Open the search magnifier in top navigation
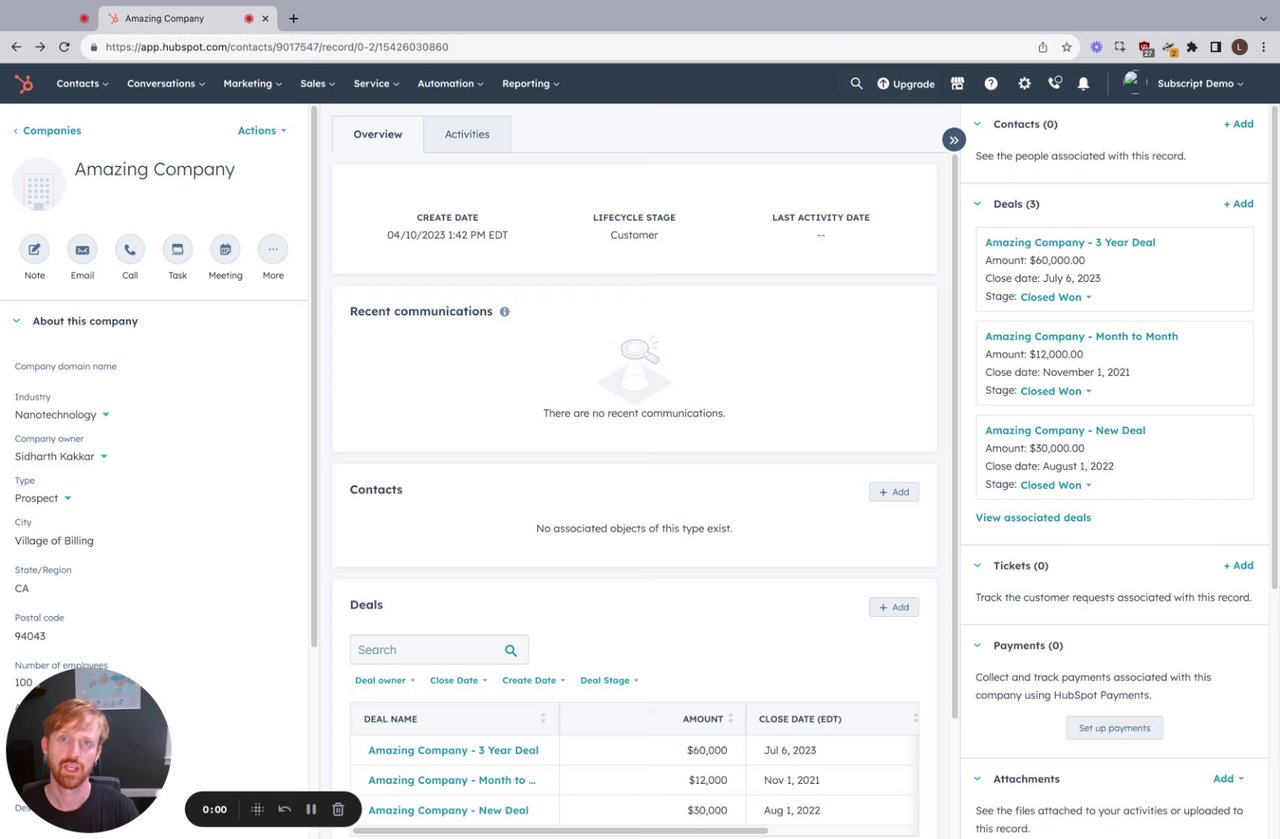 (856, 84)
